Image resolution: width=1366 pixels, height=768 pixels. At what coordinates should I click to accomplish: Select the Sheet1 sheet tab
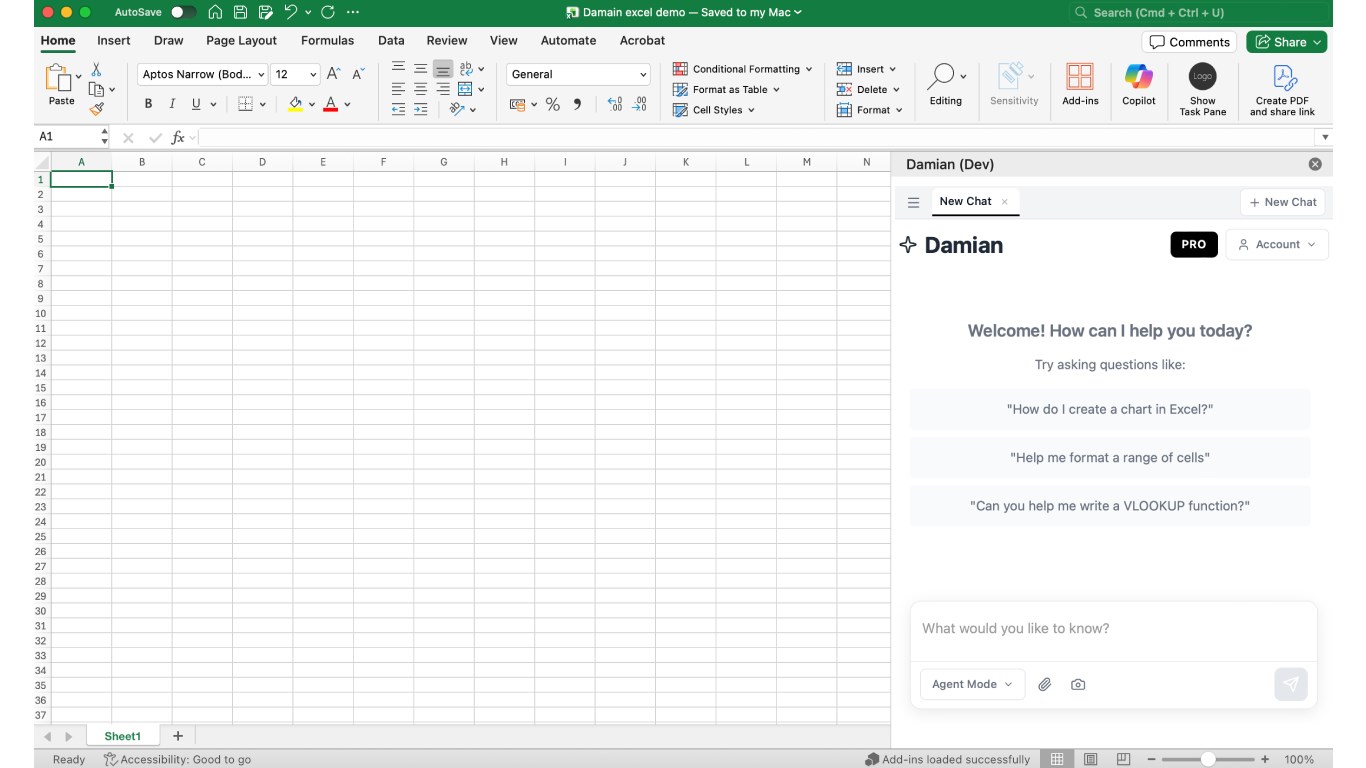tap(123, 736)
